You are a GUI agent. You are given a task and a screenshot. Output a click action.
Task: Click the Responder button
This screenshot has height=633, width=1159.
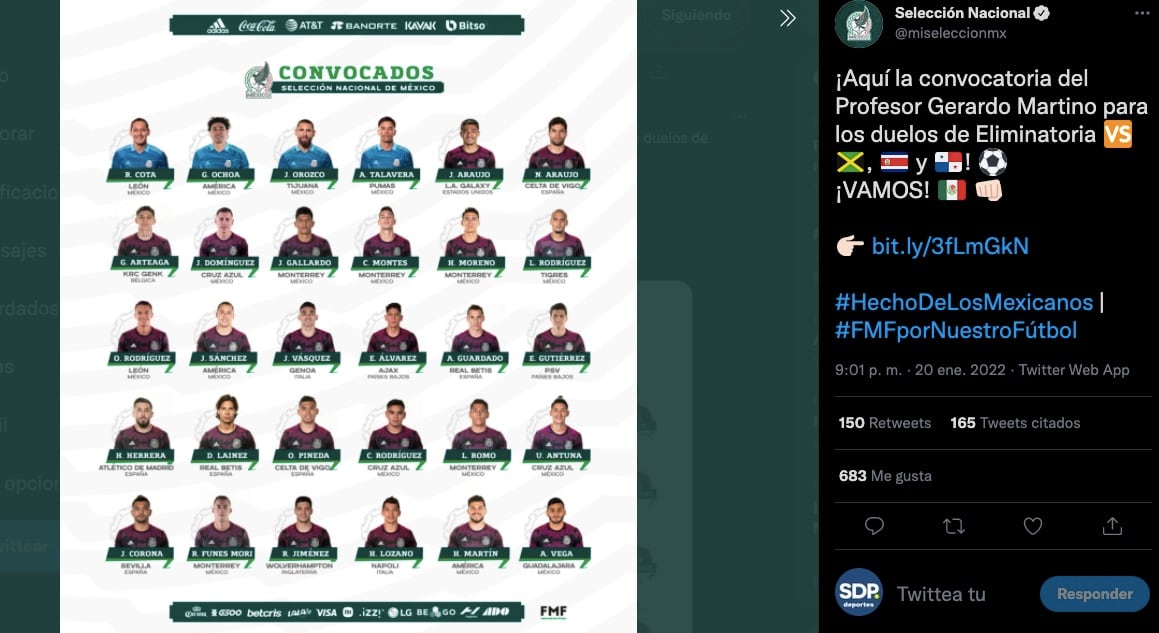(1095, 594)
